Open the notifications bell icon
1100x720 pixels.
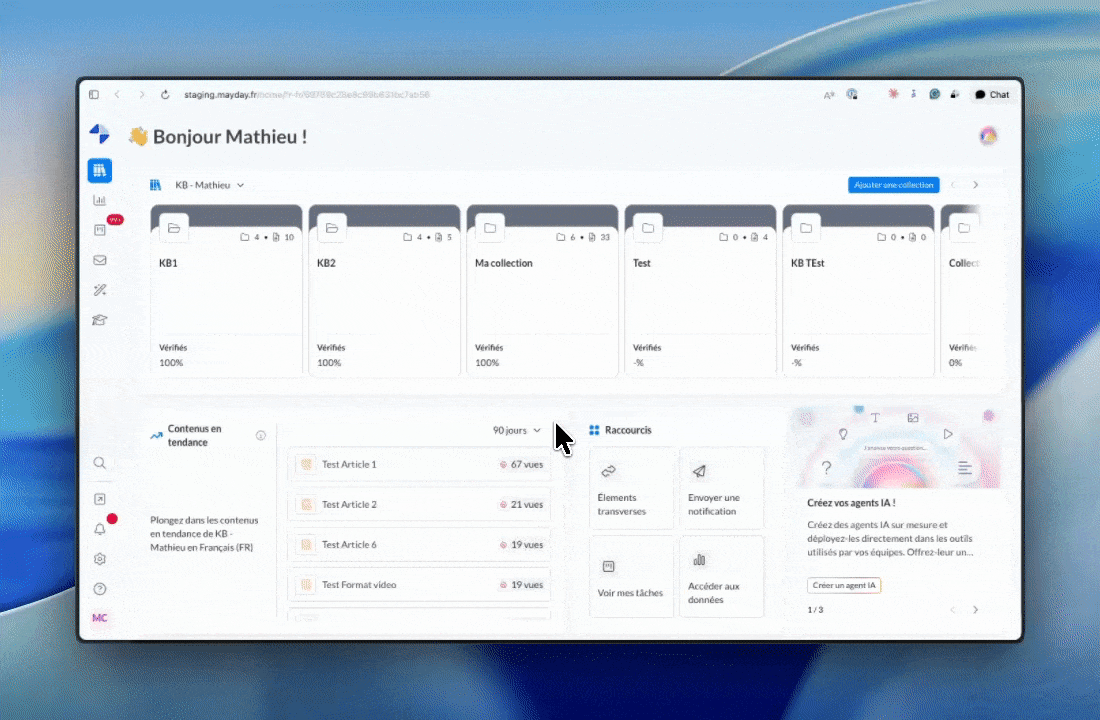(x=99, y=529)
